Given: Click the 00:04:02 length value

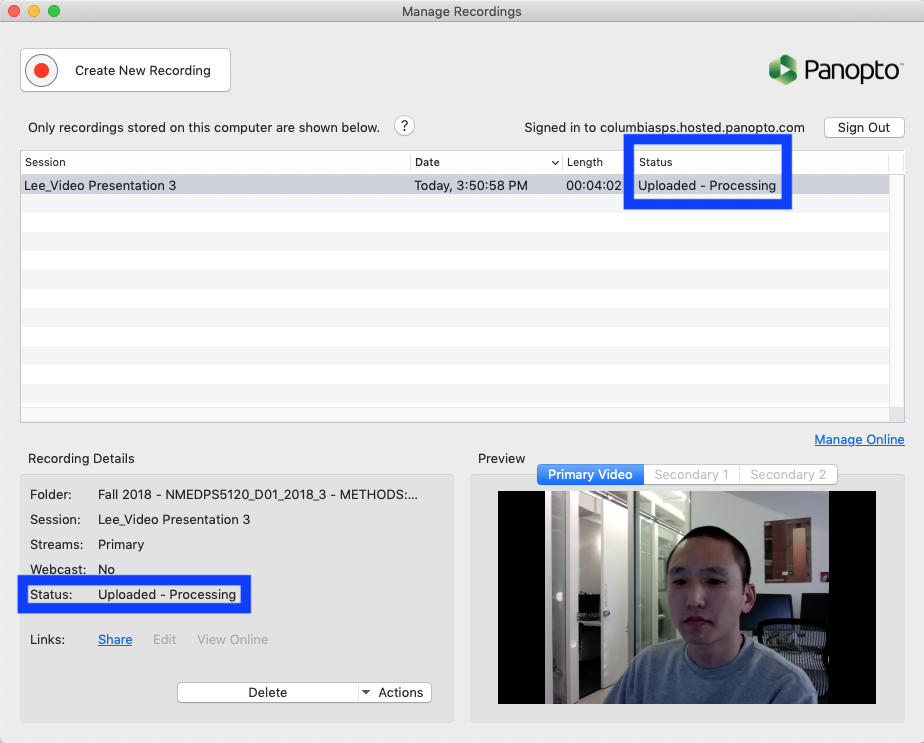Looking at the screenshot, I should [593, 185].
